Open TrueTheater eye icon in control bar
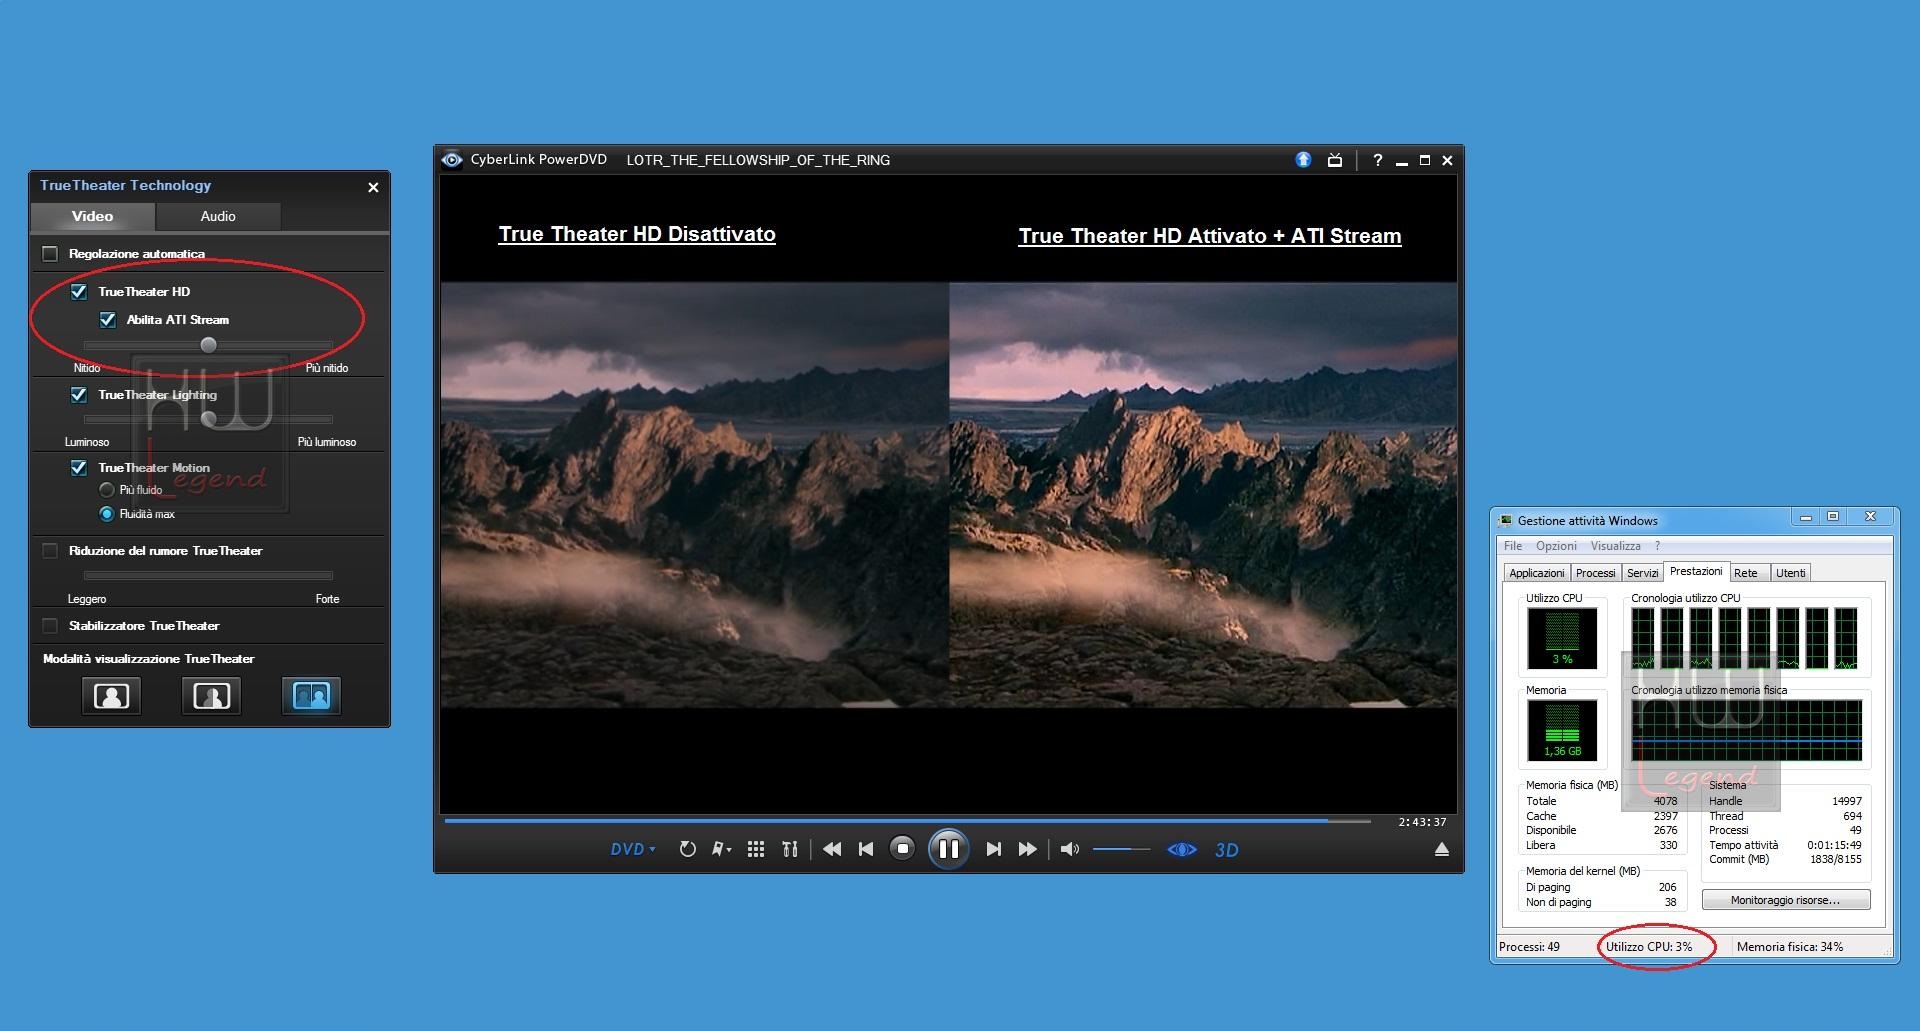 click(x=1182, y=849)
